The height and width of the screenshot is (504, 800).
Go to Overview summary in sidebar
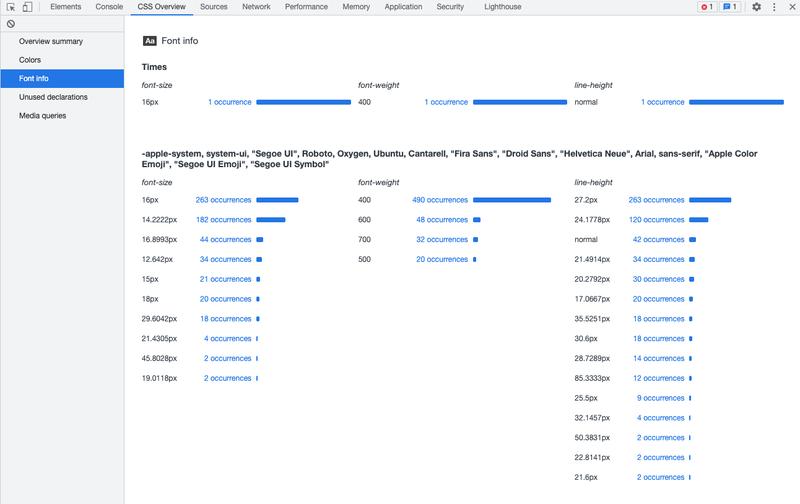(51, 41)
